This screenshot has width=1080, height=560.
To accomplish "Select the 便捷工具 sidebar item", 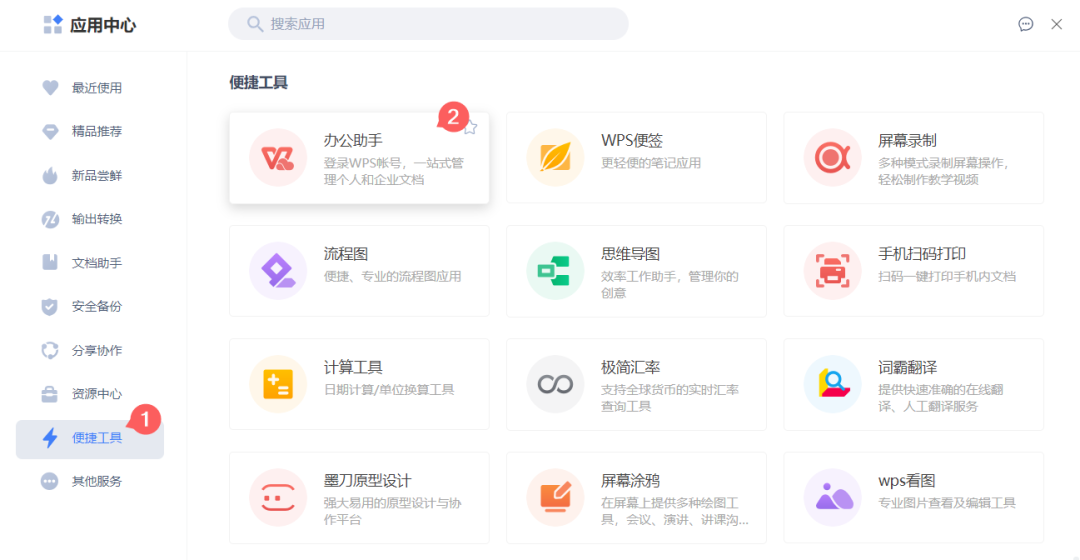I will tap(90, 439).
